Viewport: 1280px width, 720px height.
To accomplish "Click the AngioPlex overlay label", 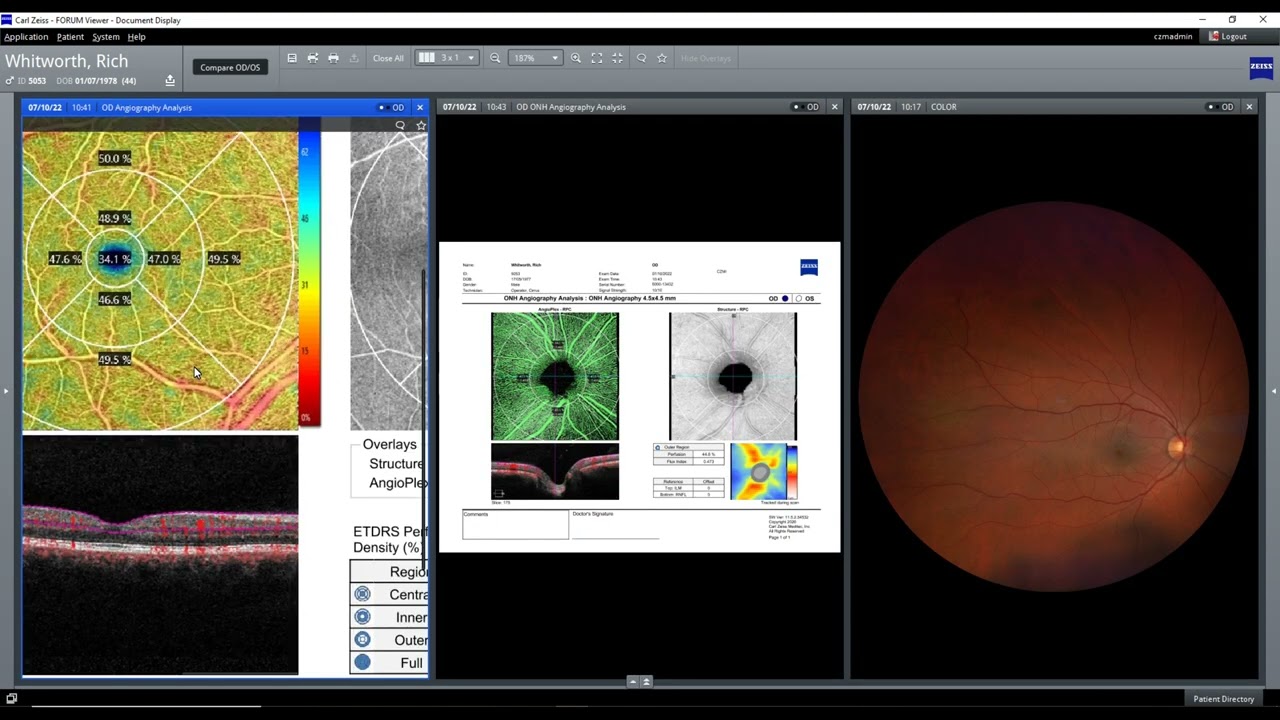I will click(x=398, y=483).
